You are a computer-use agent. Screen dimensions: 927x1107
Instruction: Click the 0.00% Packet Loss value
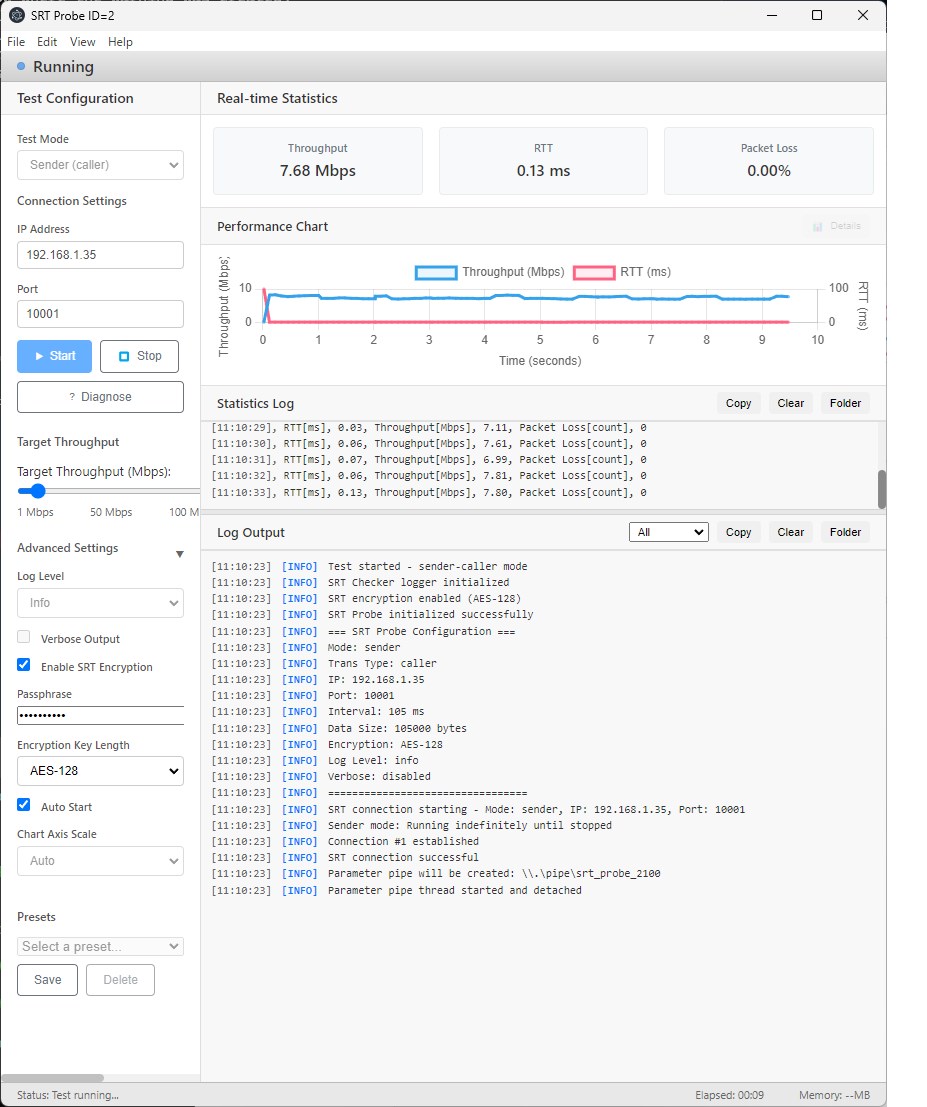click(769, 171)
